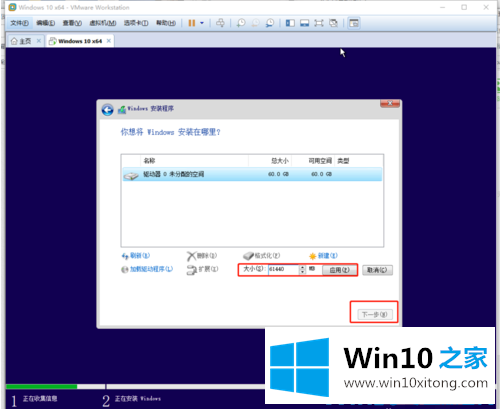
Task: Toggle the library sidebar view icon
Action: pyautogui.click(x=290, y=23)
